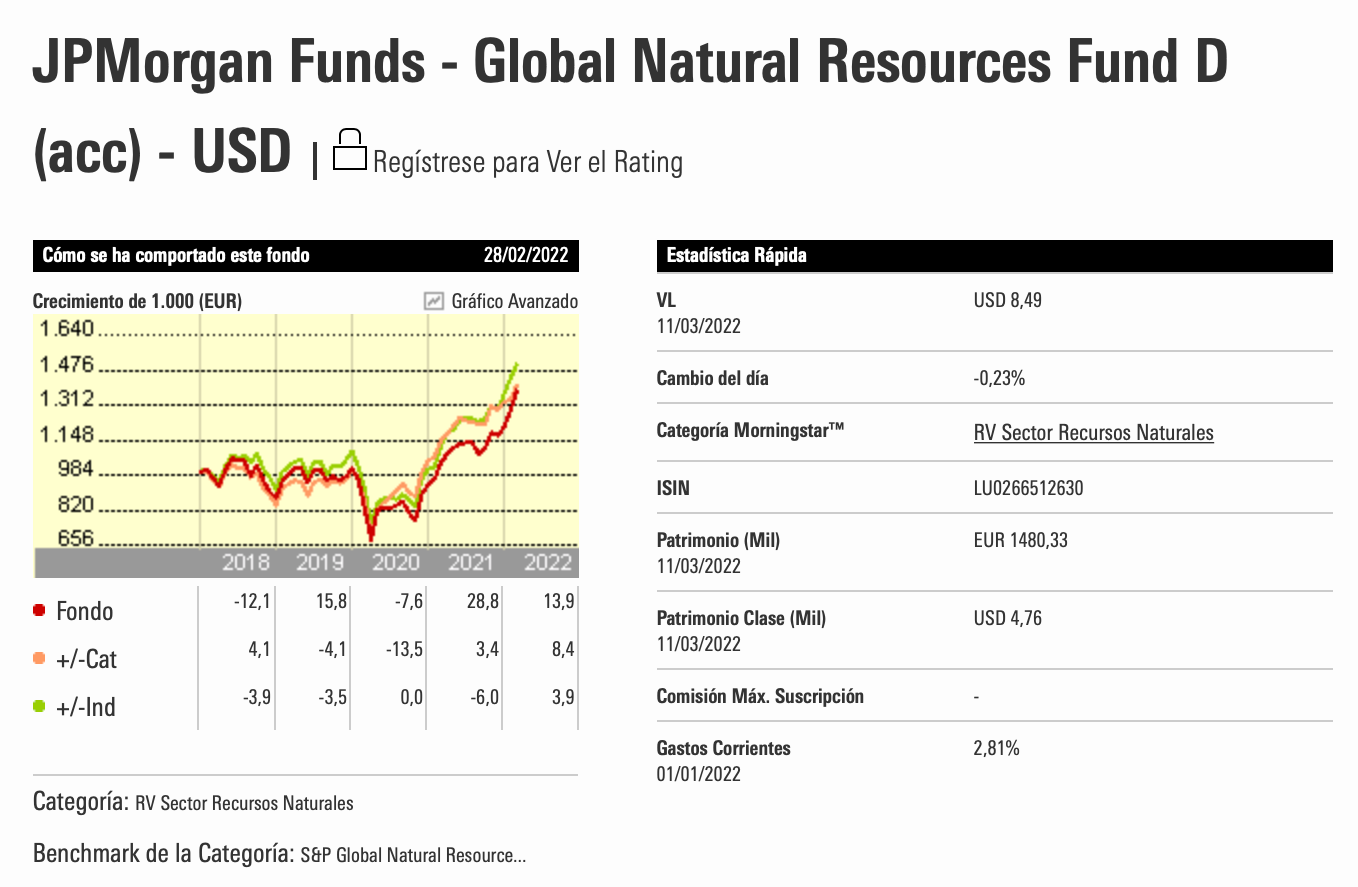This screenshot has height=887, width=1358.
Task: Click the Cambio del día value -0,23%
Action: (999, 379)
